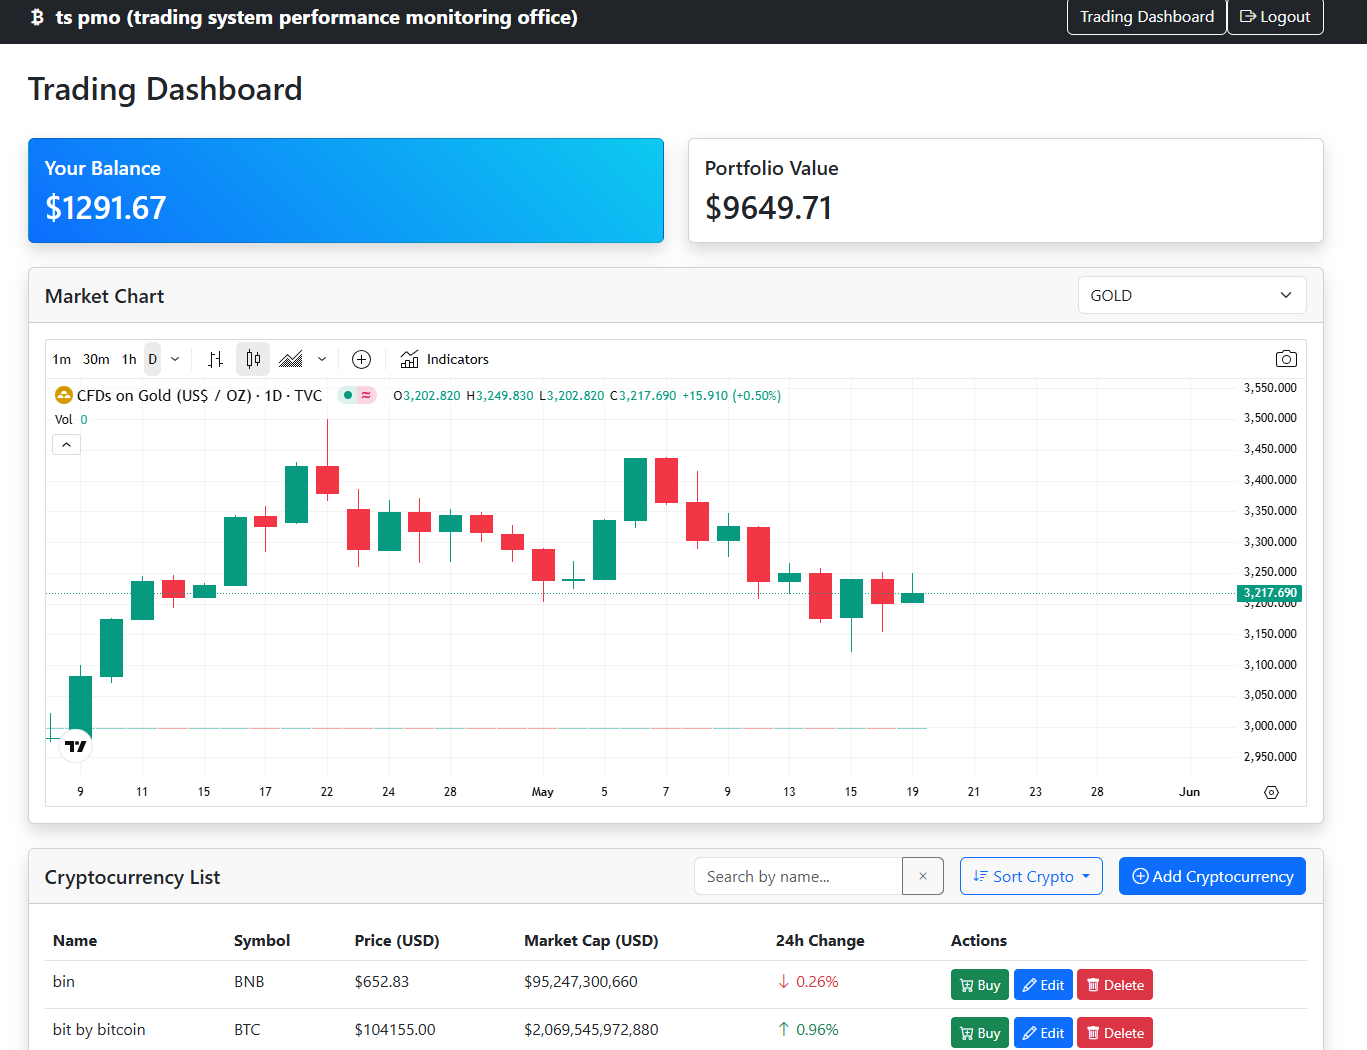Collapse the Vol indicator with the caret toggle
The image size is (1367, 1050).
(x=66, y=443)
